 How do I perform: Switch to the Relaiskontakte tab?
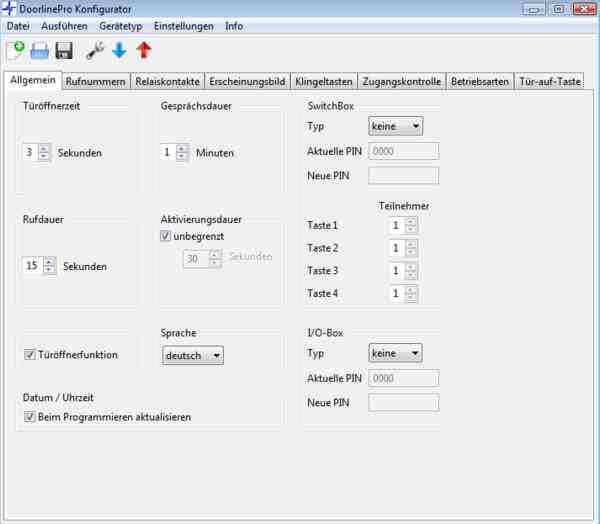(x=167, y=82)
